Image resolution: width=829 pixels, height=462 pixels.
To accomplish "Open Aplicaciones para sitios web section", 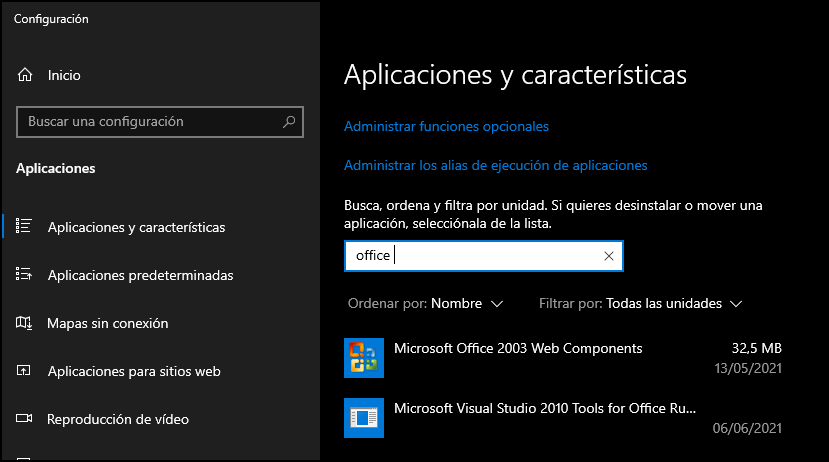I will (134, 371).
